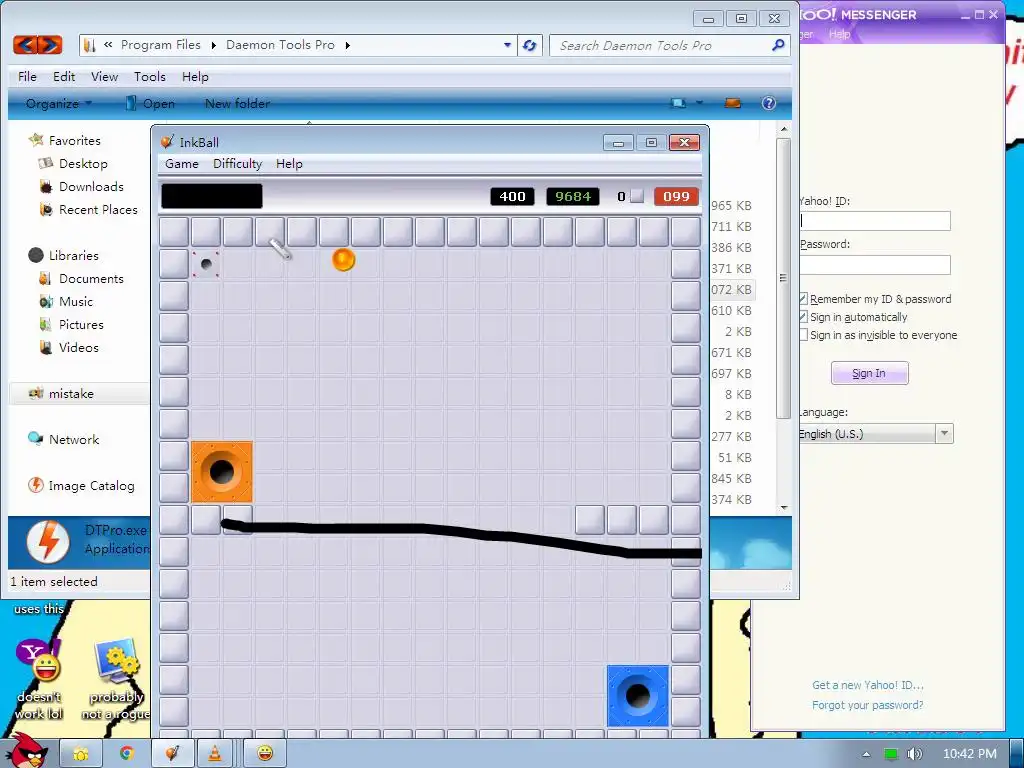Image resolution: width=1024 pixels, height=768 pixels.
Task: Open the Tools menu in Explorer
Action: pos(150,76)
